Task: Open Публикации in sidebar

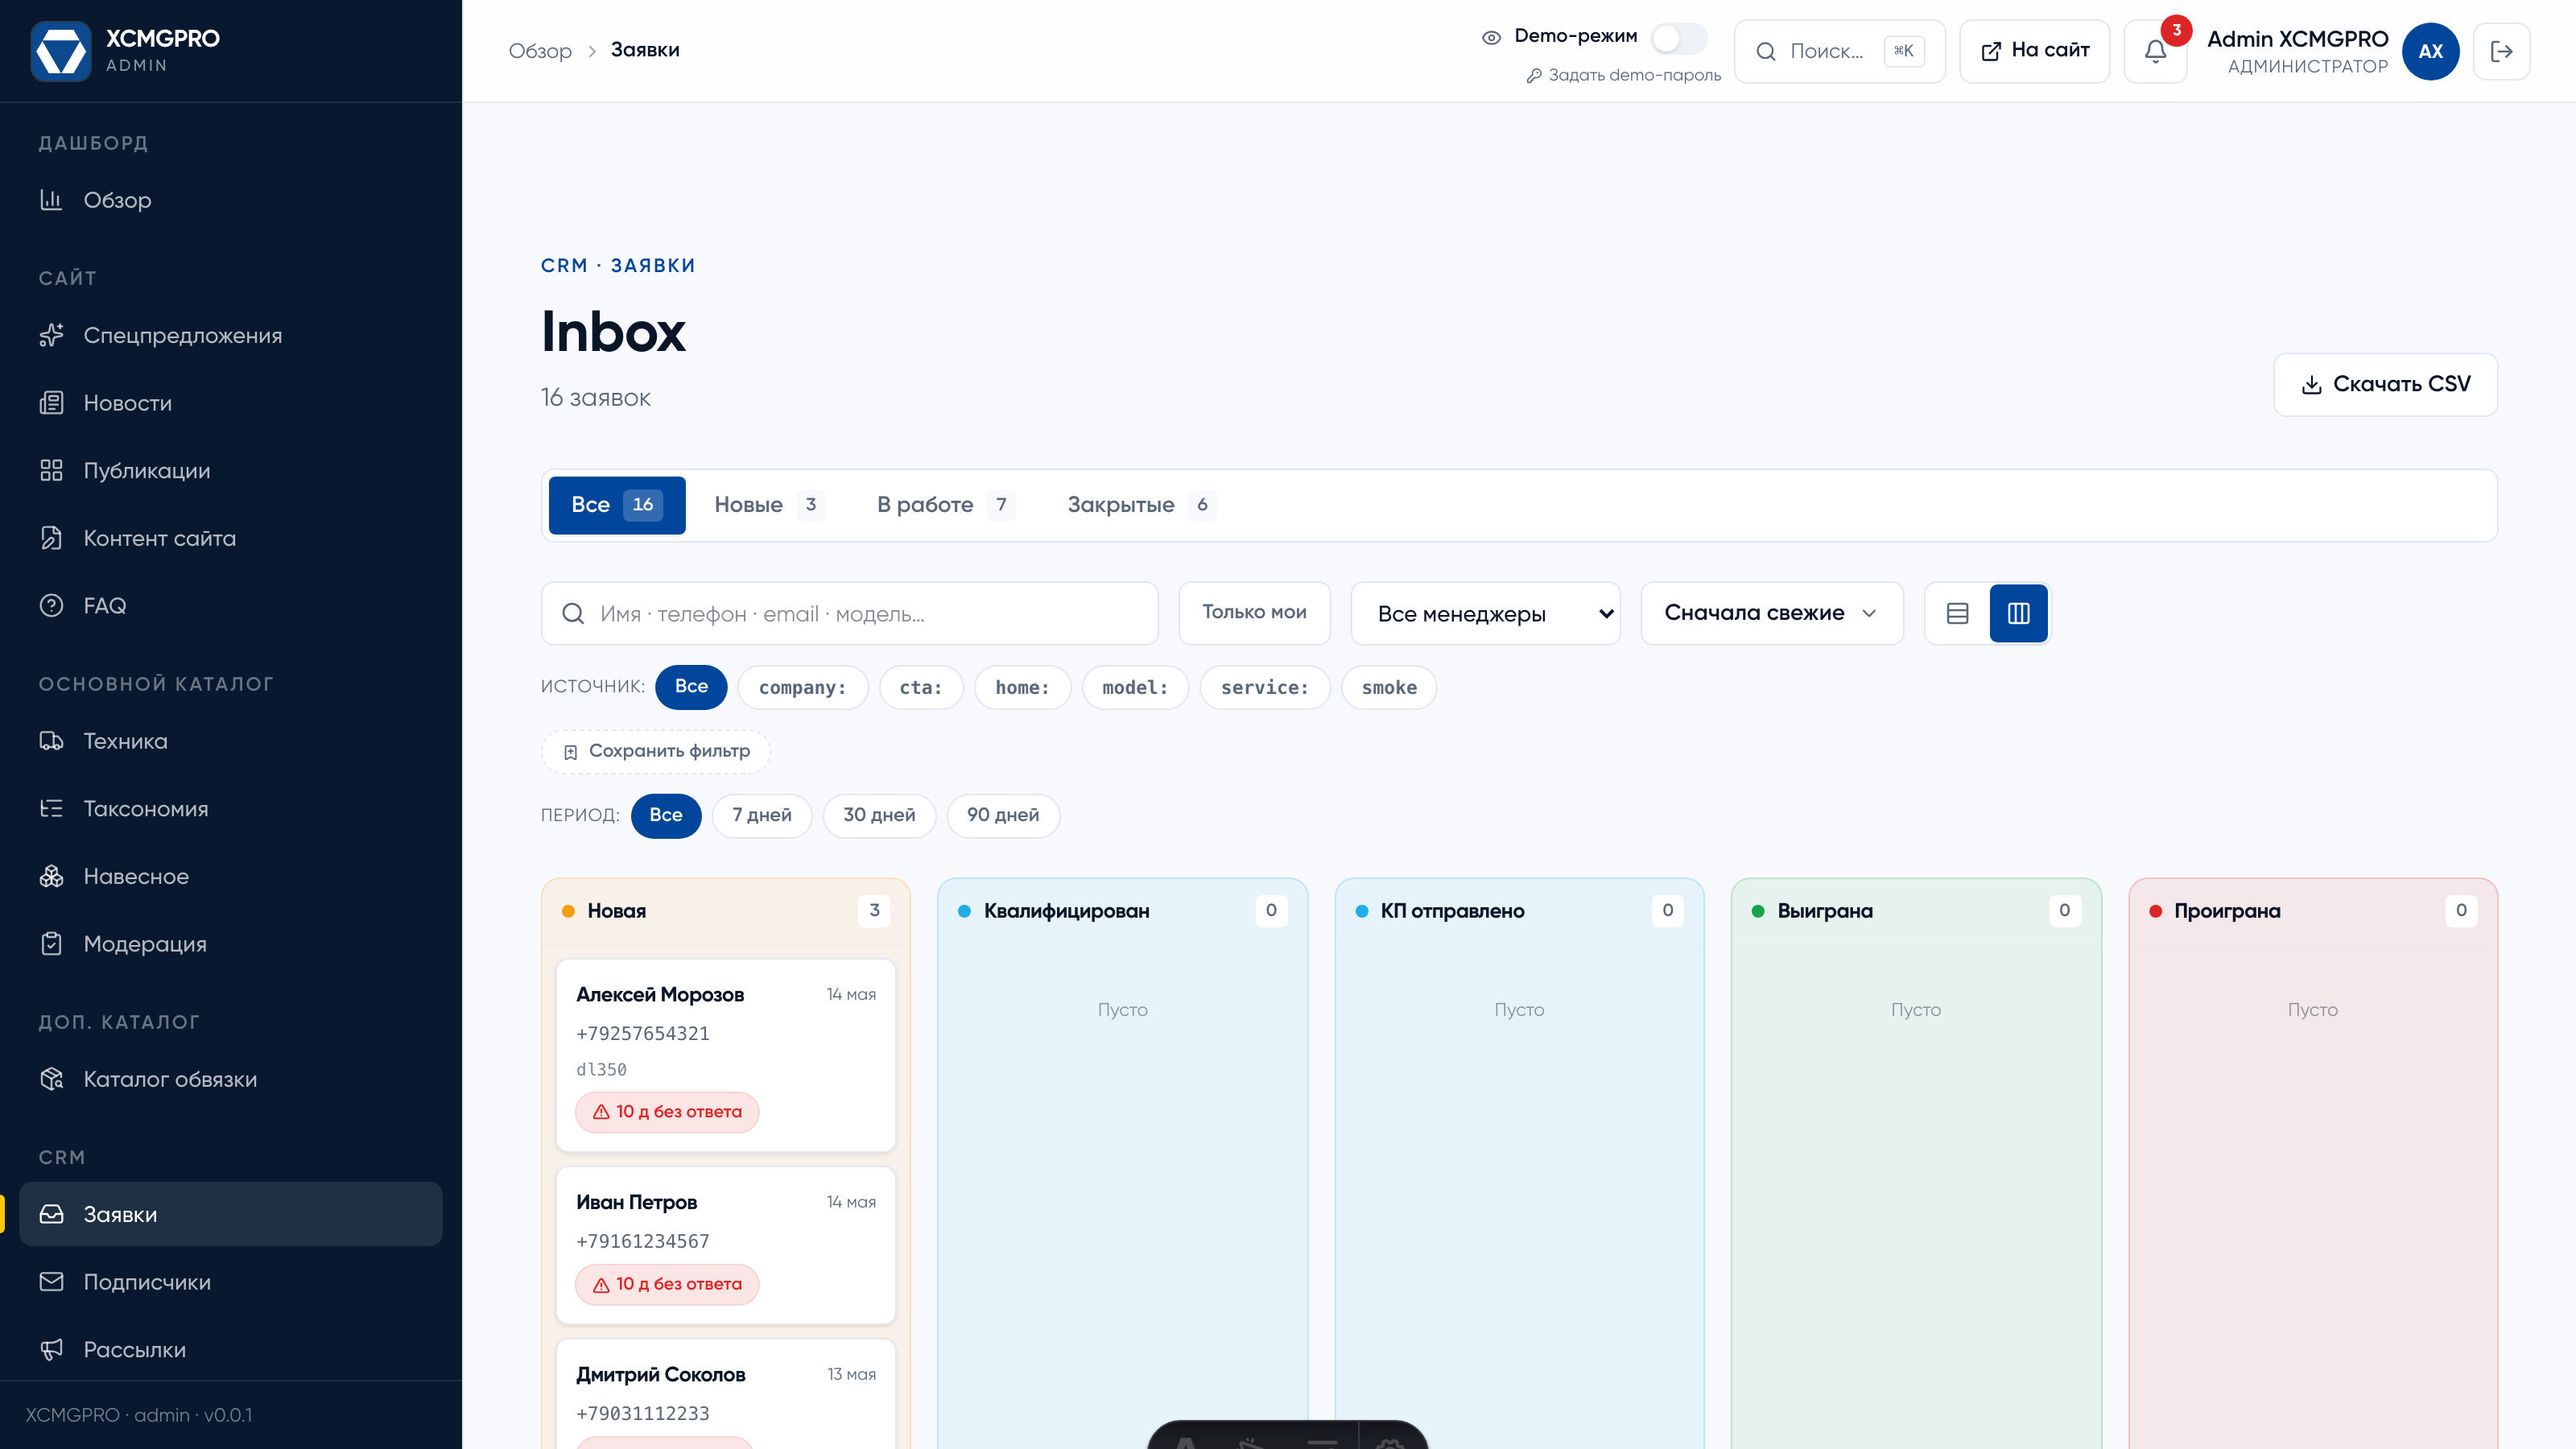Action: pyautogui.click(x=230, y=470)
